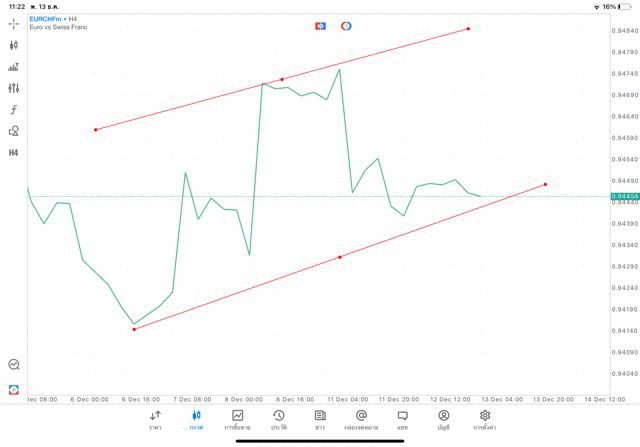
Task: Open the ประวัติ (History) tab
Action: [x=279, y=420]
